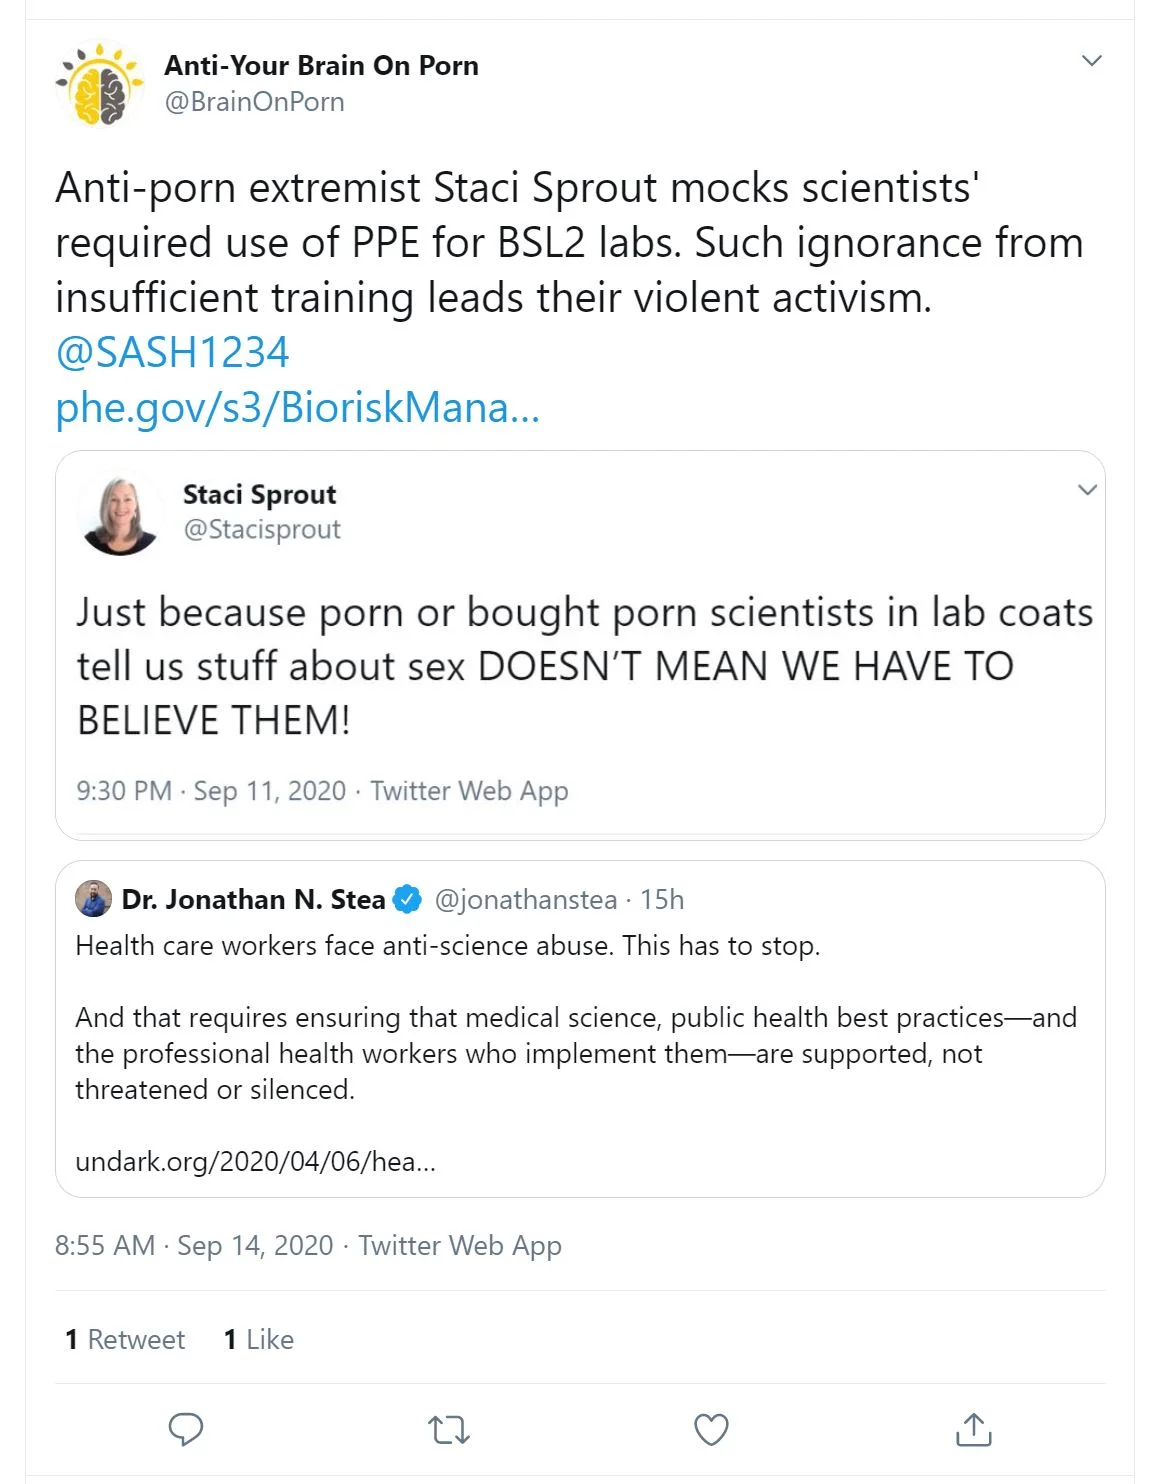Open Anti-Your Brain On Porn display name

(x=321, y=66)
